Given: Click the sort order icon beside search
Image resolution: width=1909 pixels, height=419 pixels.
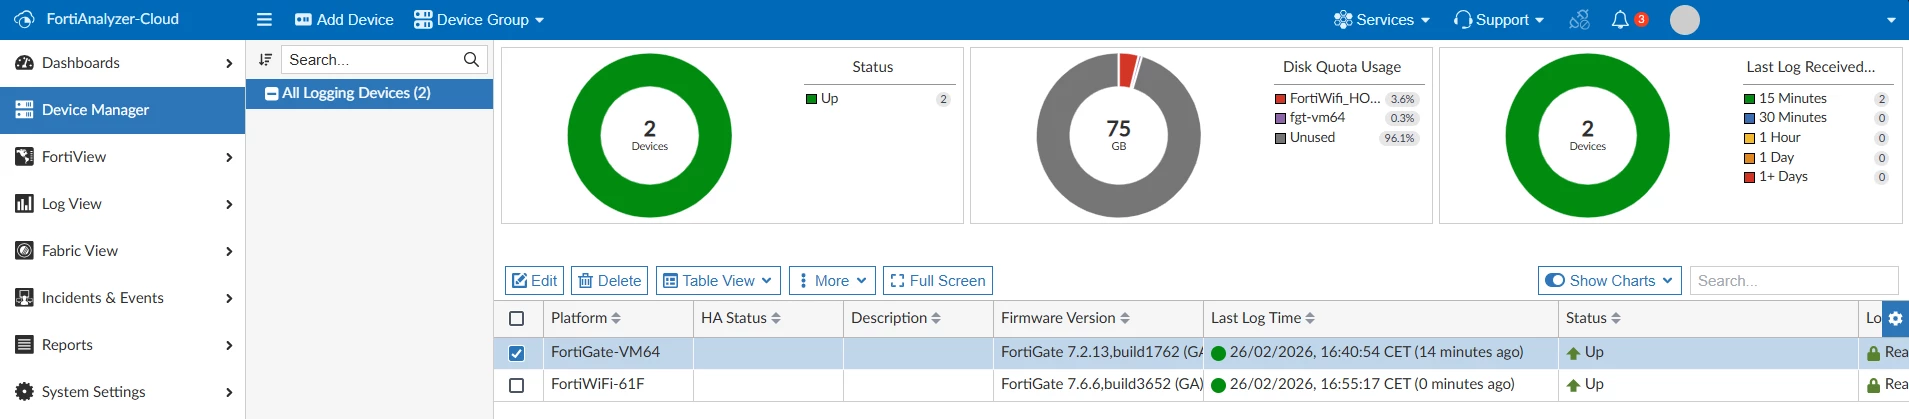Looking at the screenshot, I should (265, 60).
